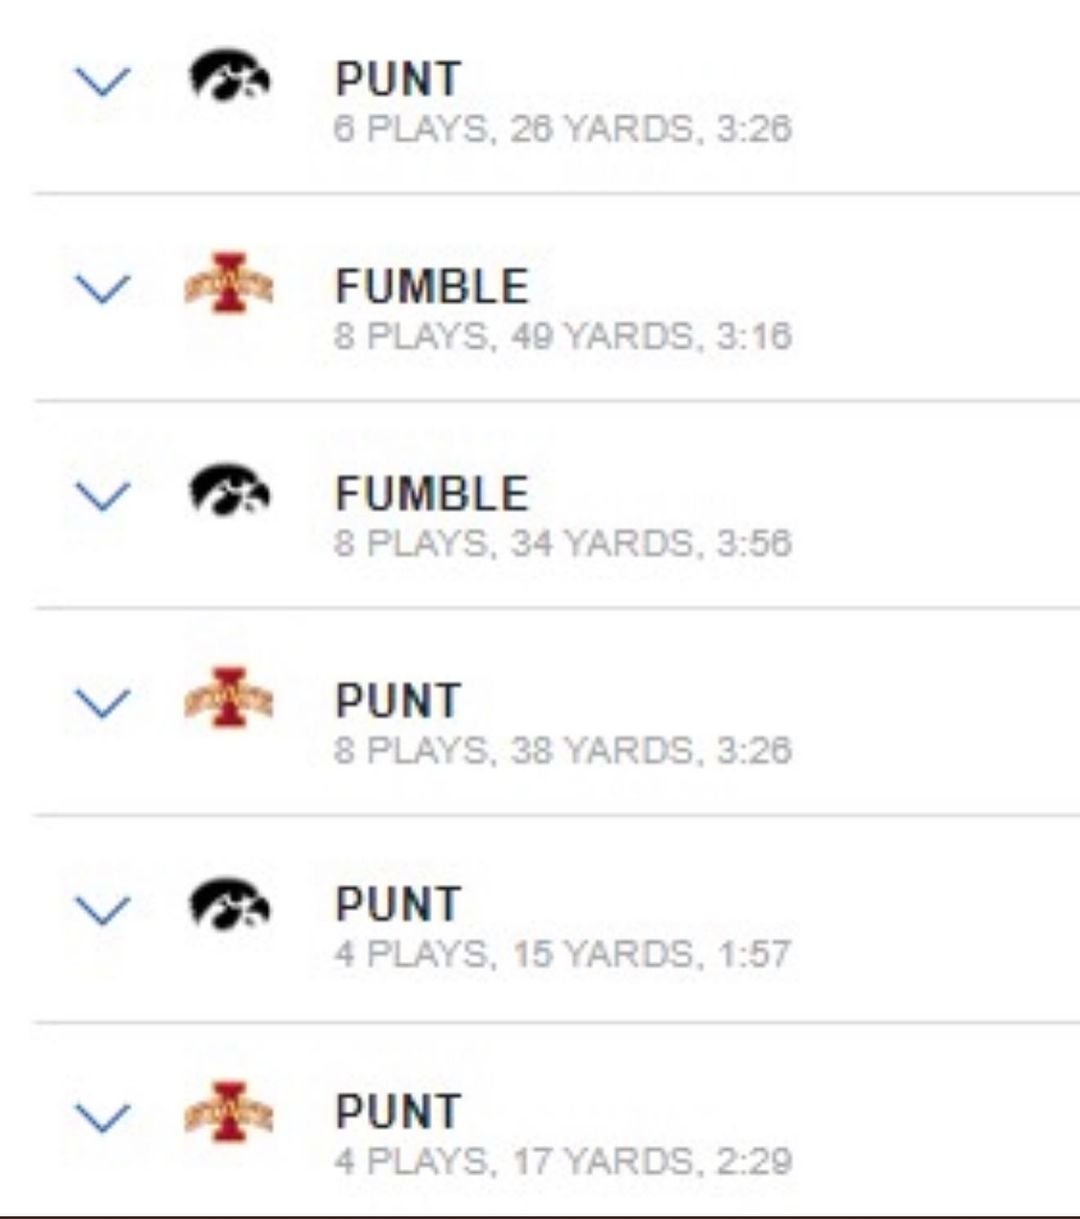Open the PUNT heading above 6 plays, 26 yards

pos(398,80)
